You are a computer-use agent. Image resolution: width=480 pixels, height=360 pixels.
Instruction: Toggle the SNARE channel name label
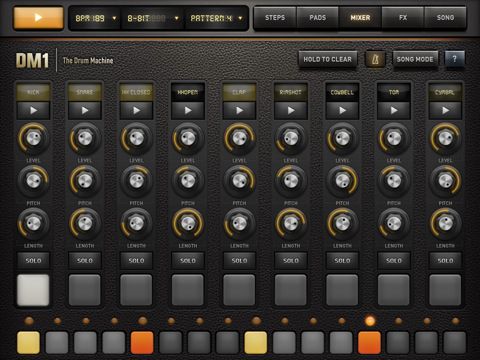(x=85, y=92)
